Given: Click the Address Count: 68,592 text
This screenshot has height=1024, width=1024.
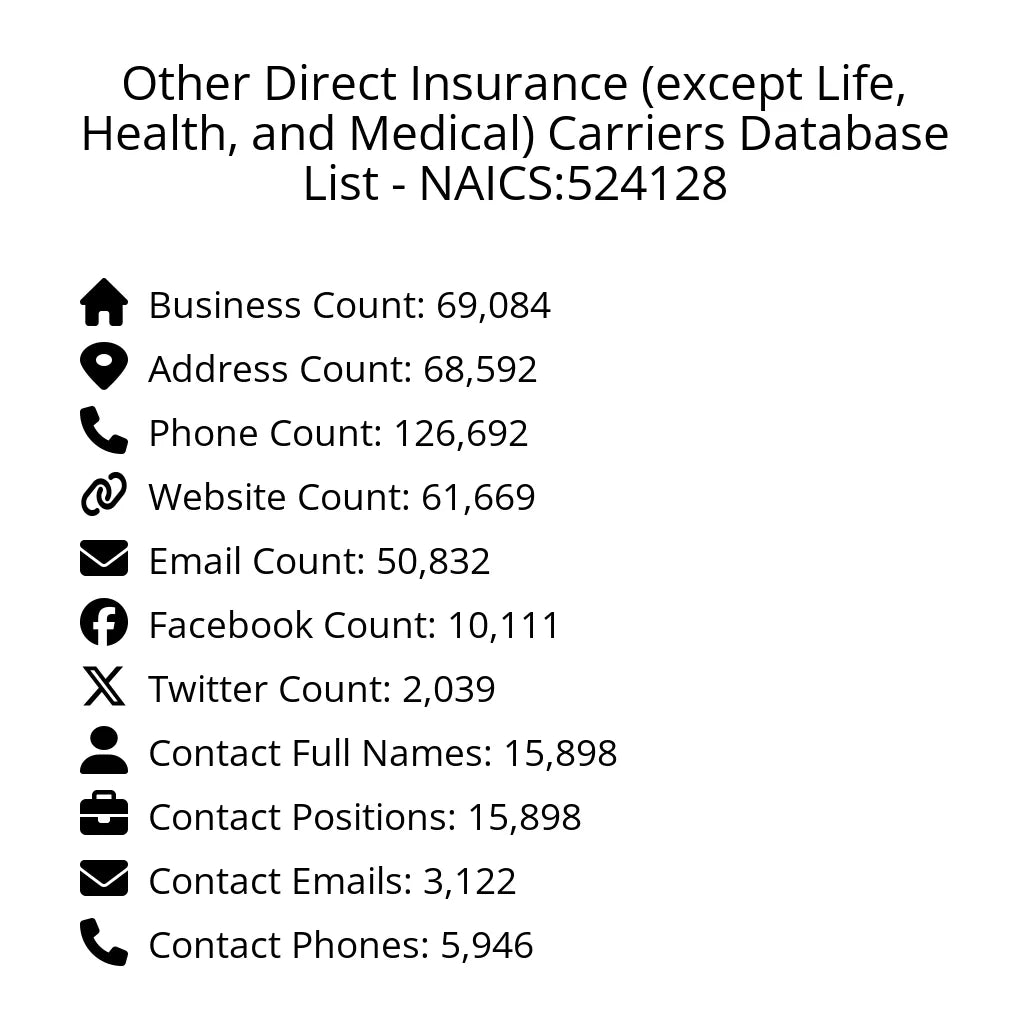Looking at the screenshot, I should (342, 369).
